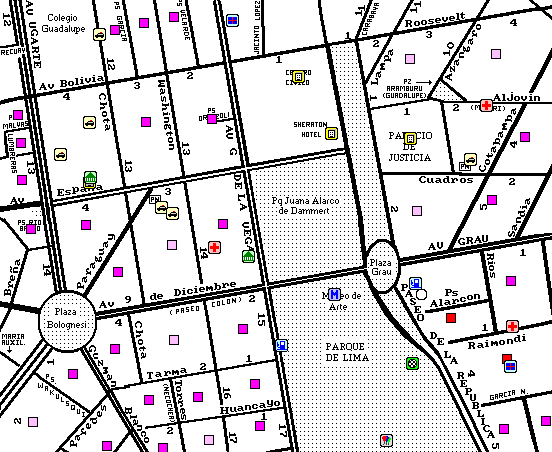
Task: Select the red square marker on Ps Alarcon
Action: (x=451, y=318)
